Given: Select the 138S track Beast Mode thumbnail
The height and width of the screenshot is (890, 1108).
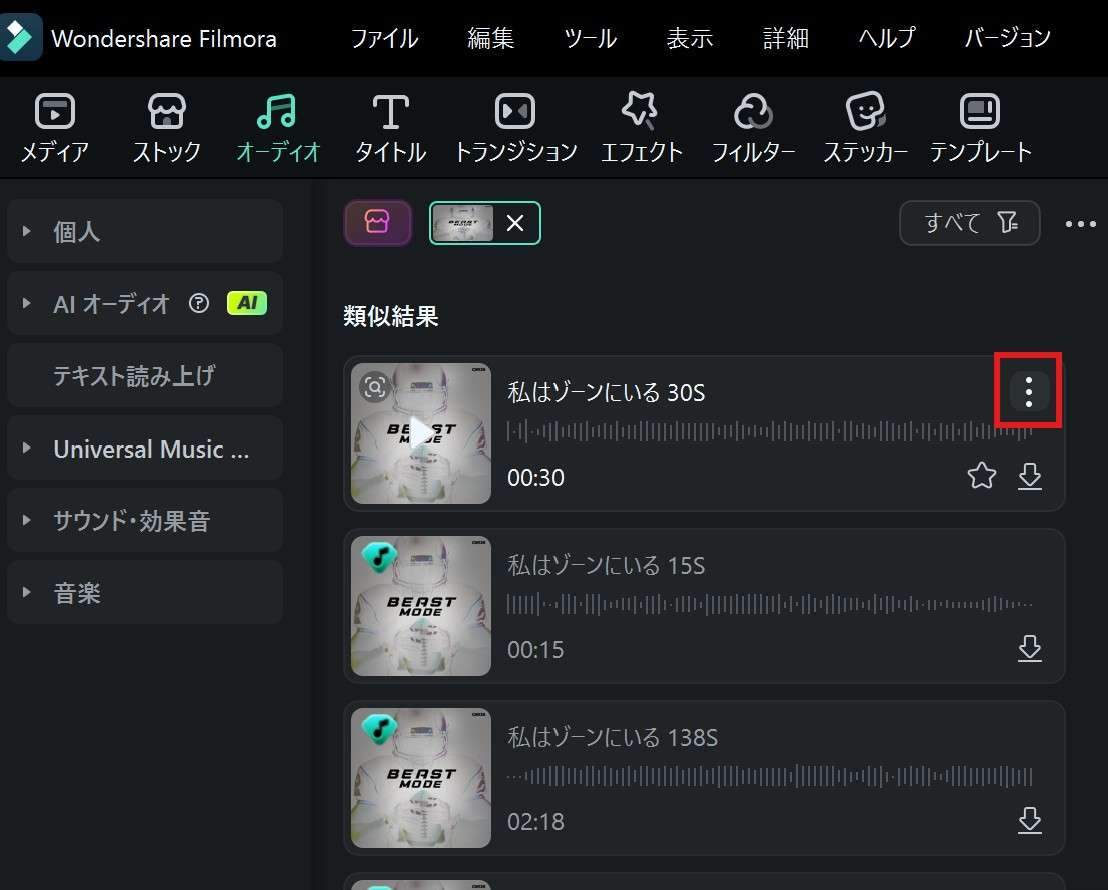Looking at the screenshot, I should 420,778.
